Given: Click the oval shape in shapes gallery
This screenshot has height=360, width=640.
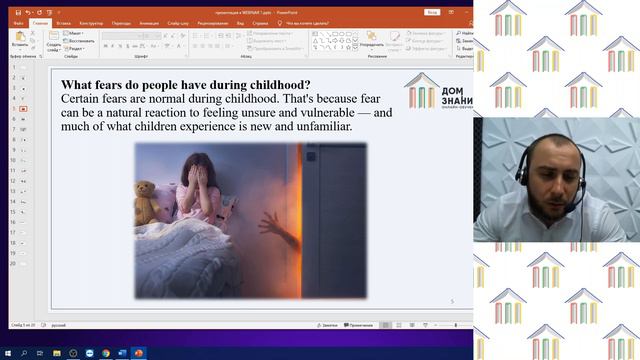Looking at the screenshot, I should (x=342, y=34).
